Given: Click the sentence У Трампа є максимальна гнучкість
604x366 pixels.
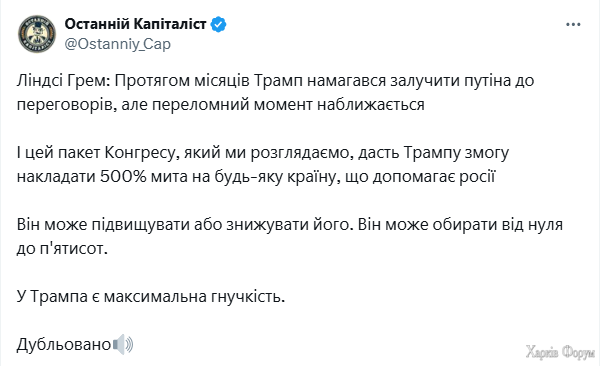Looking at the screenshot, I should (x=151, y=297).
